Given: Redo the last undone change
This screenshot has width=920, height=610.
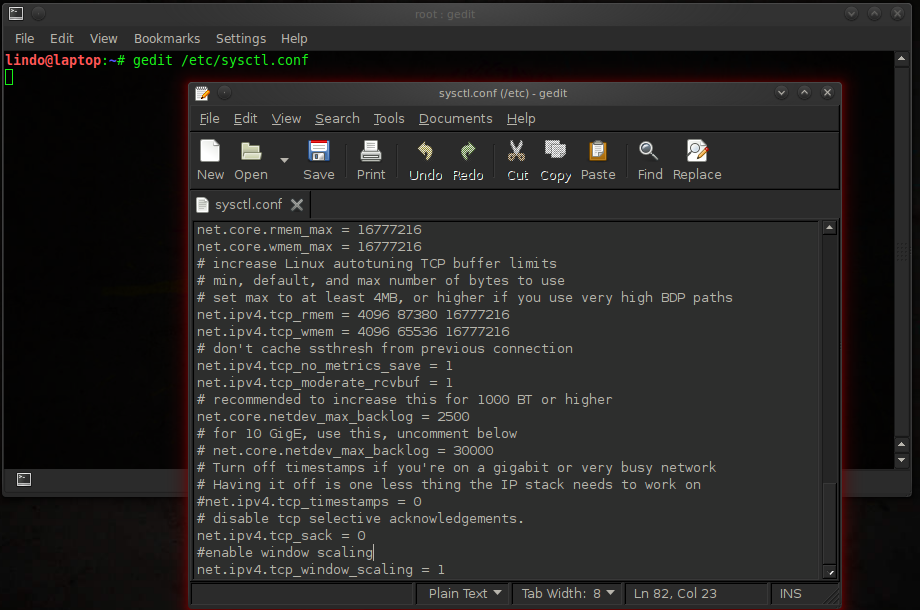Looking at the screenshot, I should [467, 160].
